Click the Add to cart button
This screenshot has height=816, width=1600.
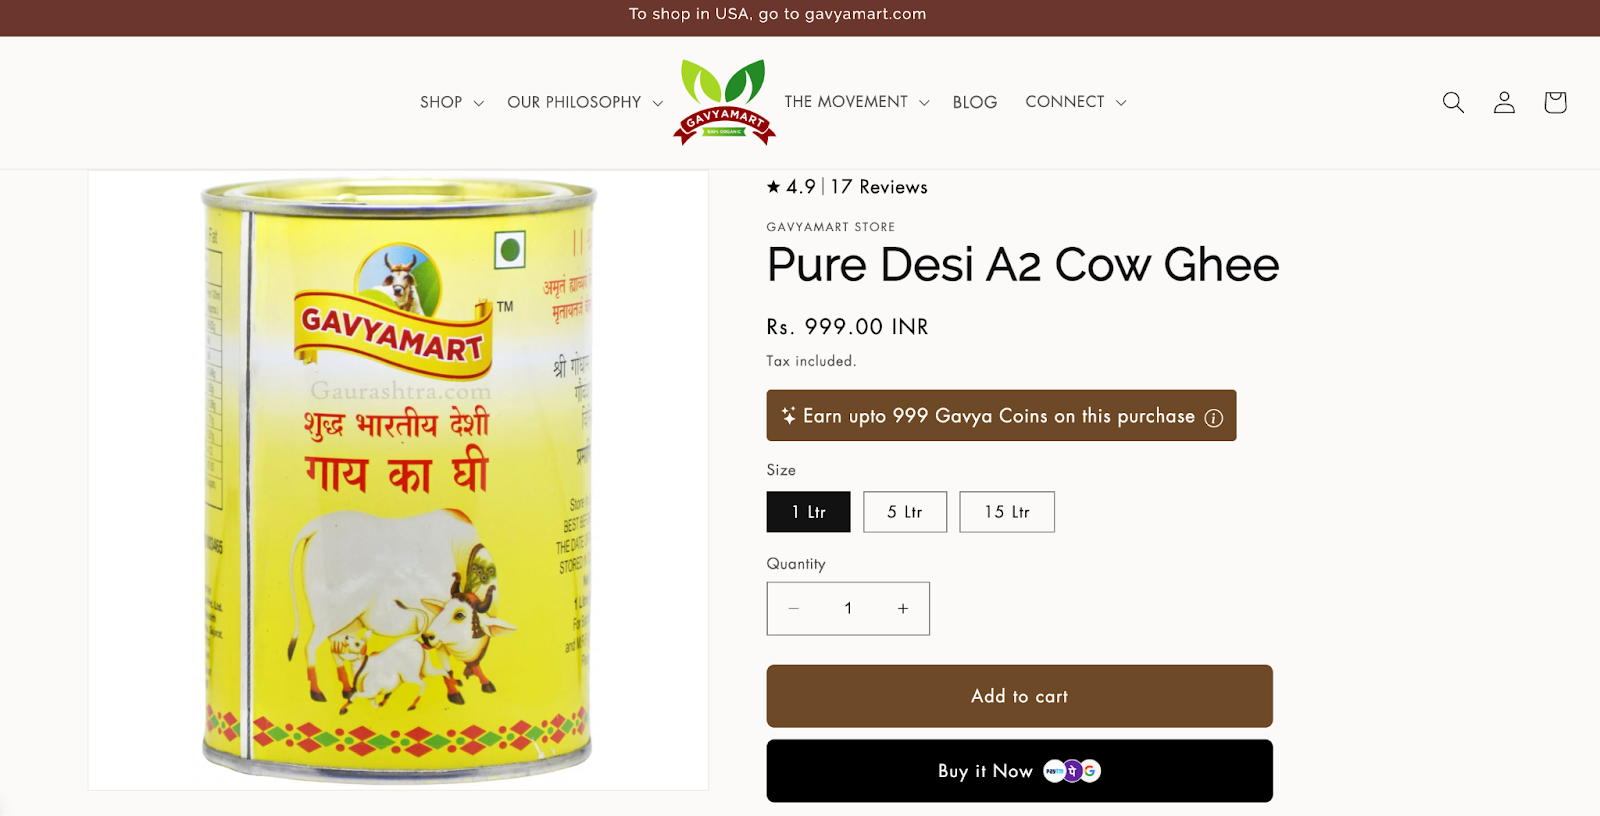1019,696
